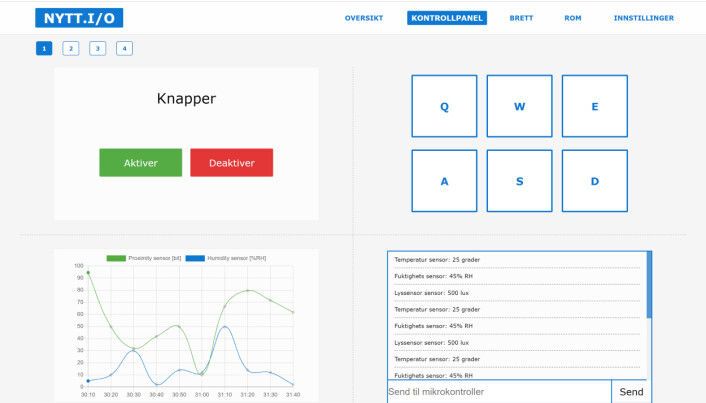Viewport: 706px width, 403px height.
Task: Open the Rom section
Action: tap(573, 18)
